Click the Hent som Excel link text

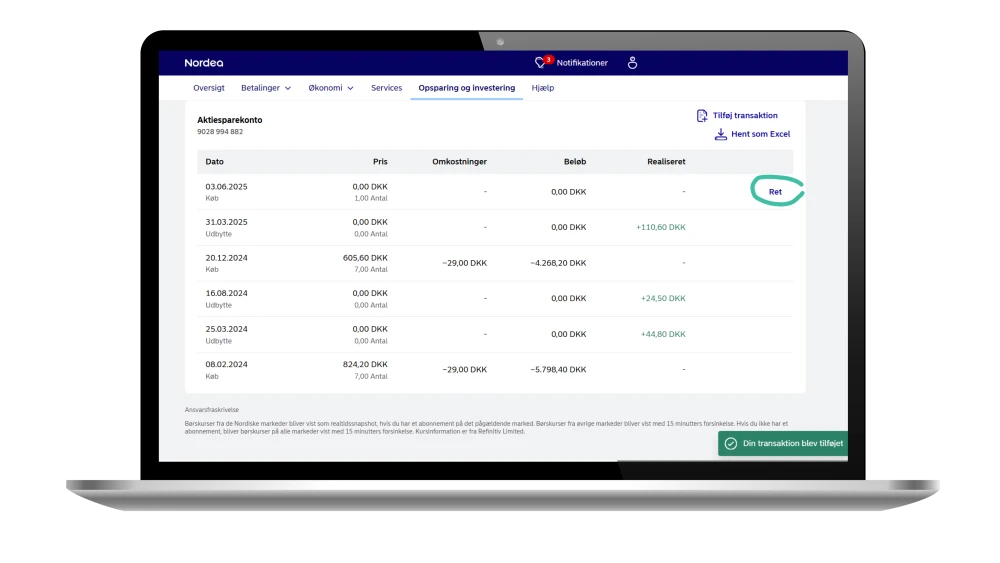(x=760, y=134)
